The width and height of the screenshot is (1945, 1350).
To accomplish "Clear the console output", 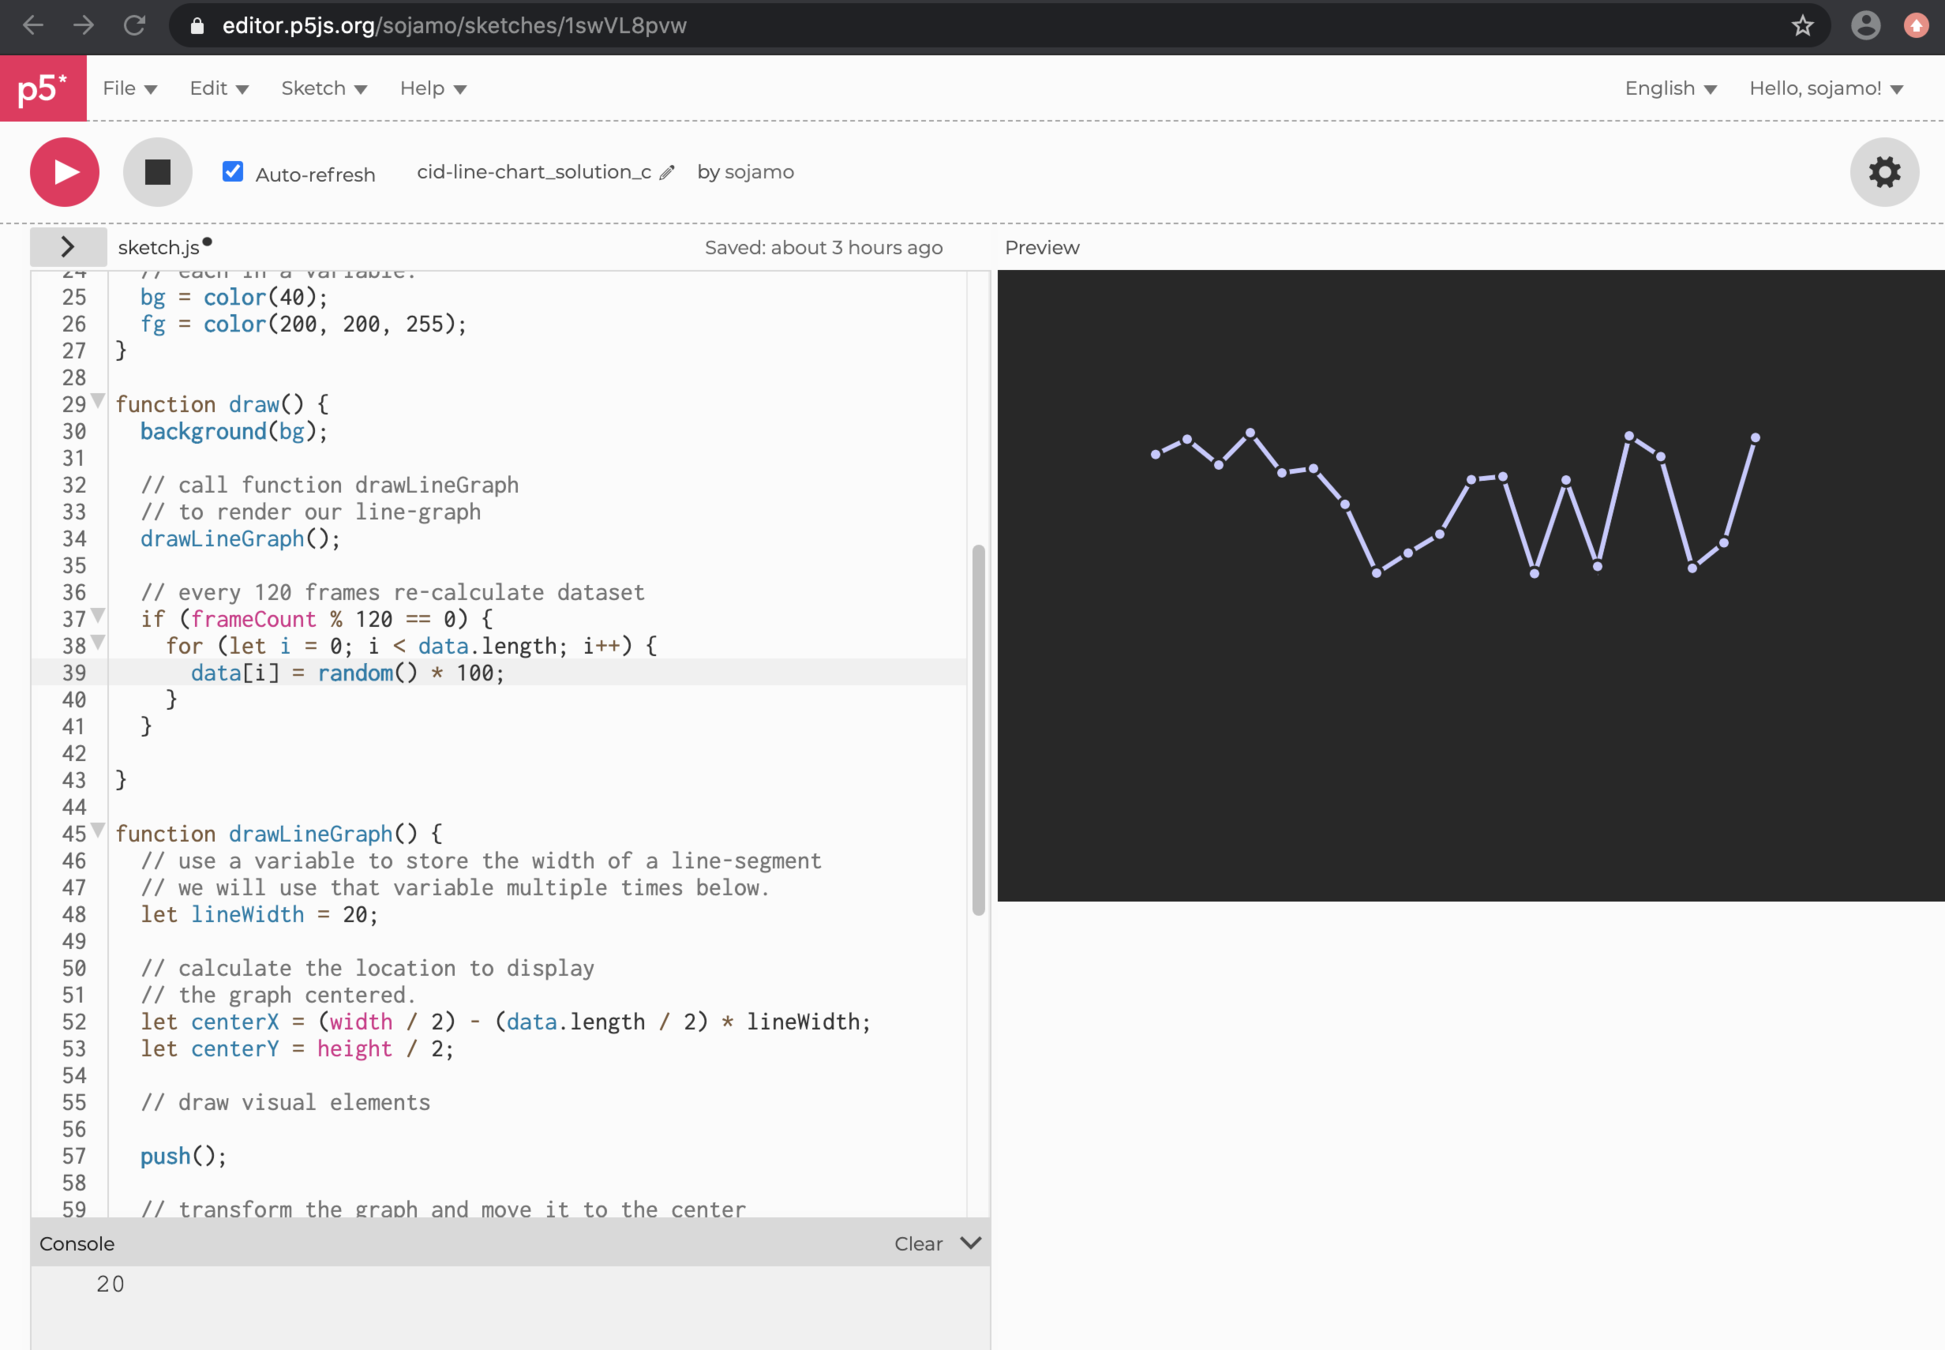I will (917, 1243).
